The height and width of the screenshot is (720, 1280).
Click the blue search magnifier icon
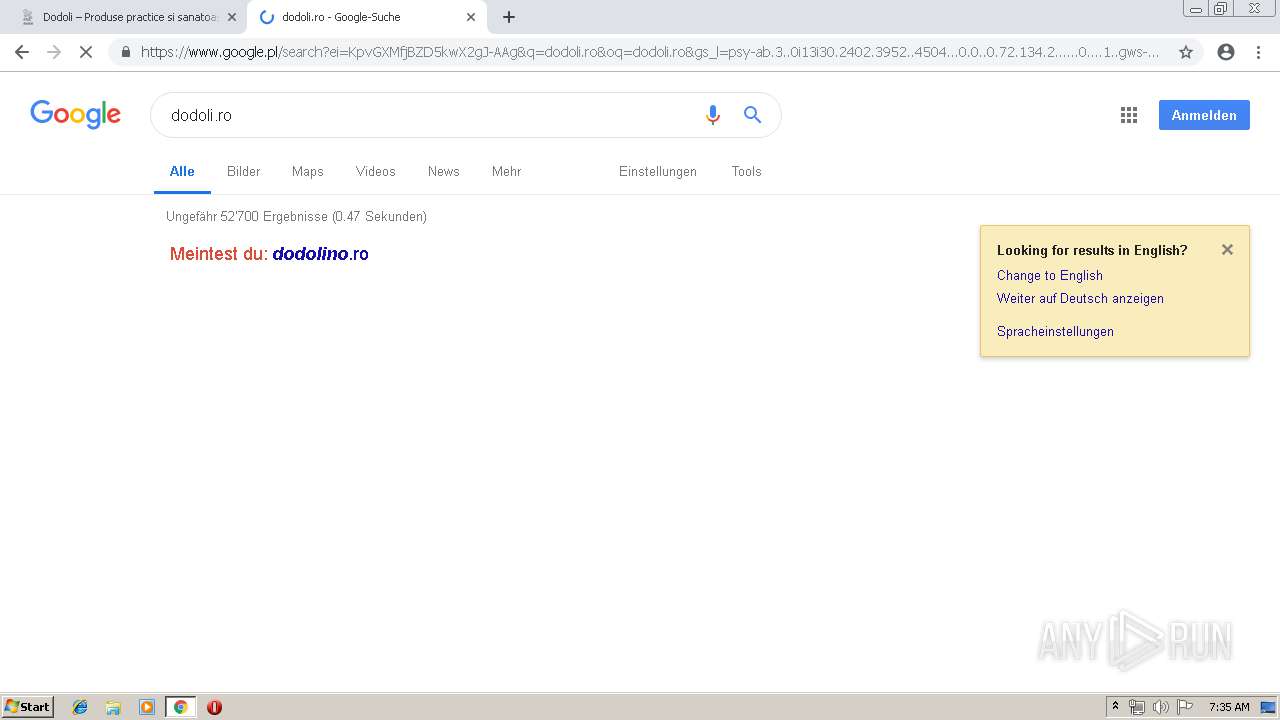[753, 115]
